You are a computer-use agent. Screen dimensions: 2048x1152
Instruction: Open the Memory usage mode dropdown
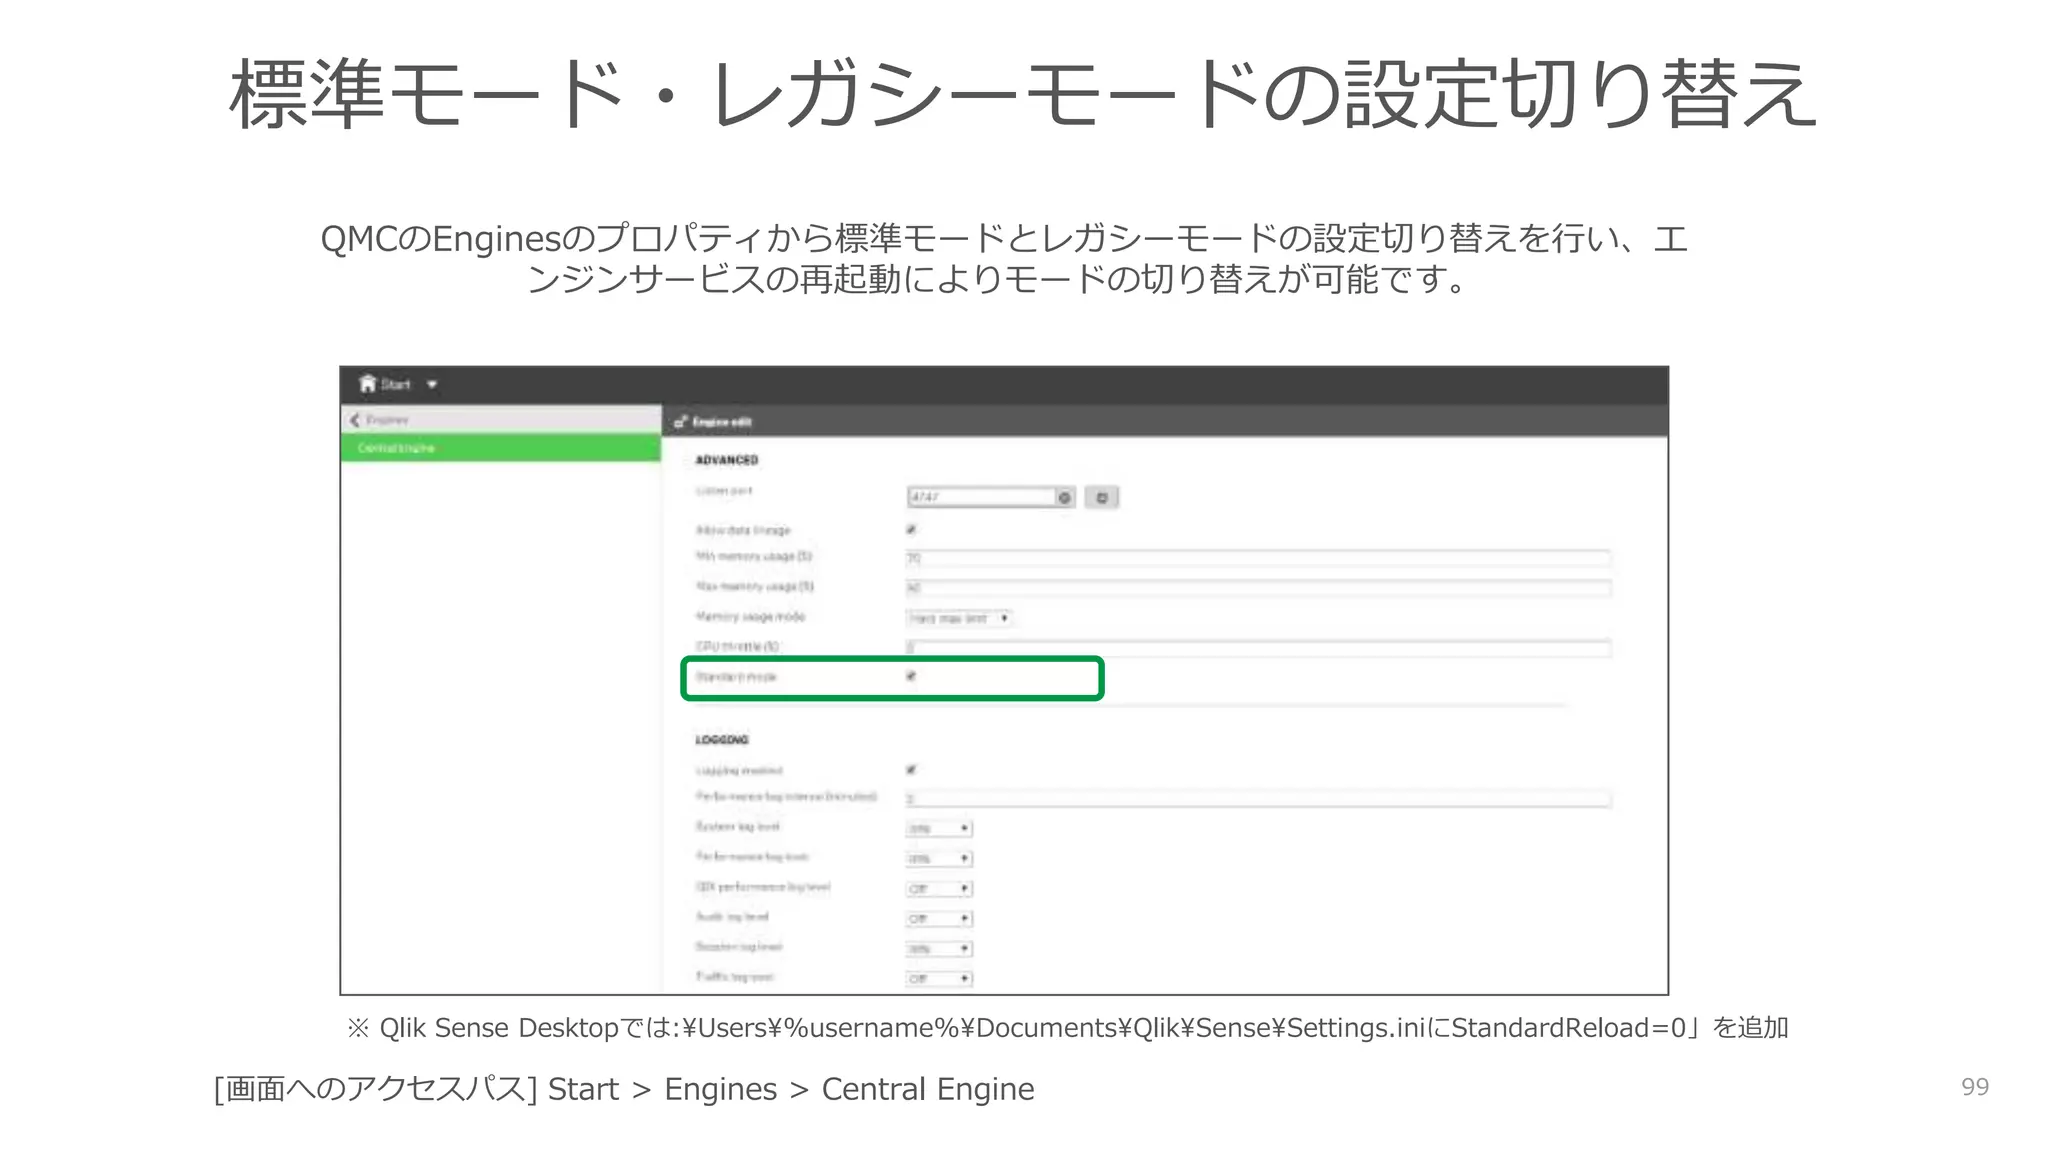tap(959, 618)
